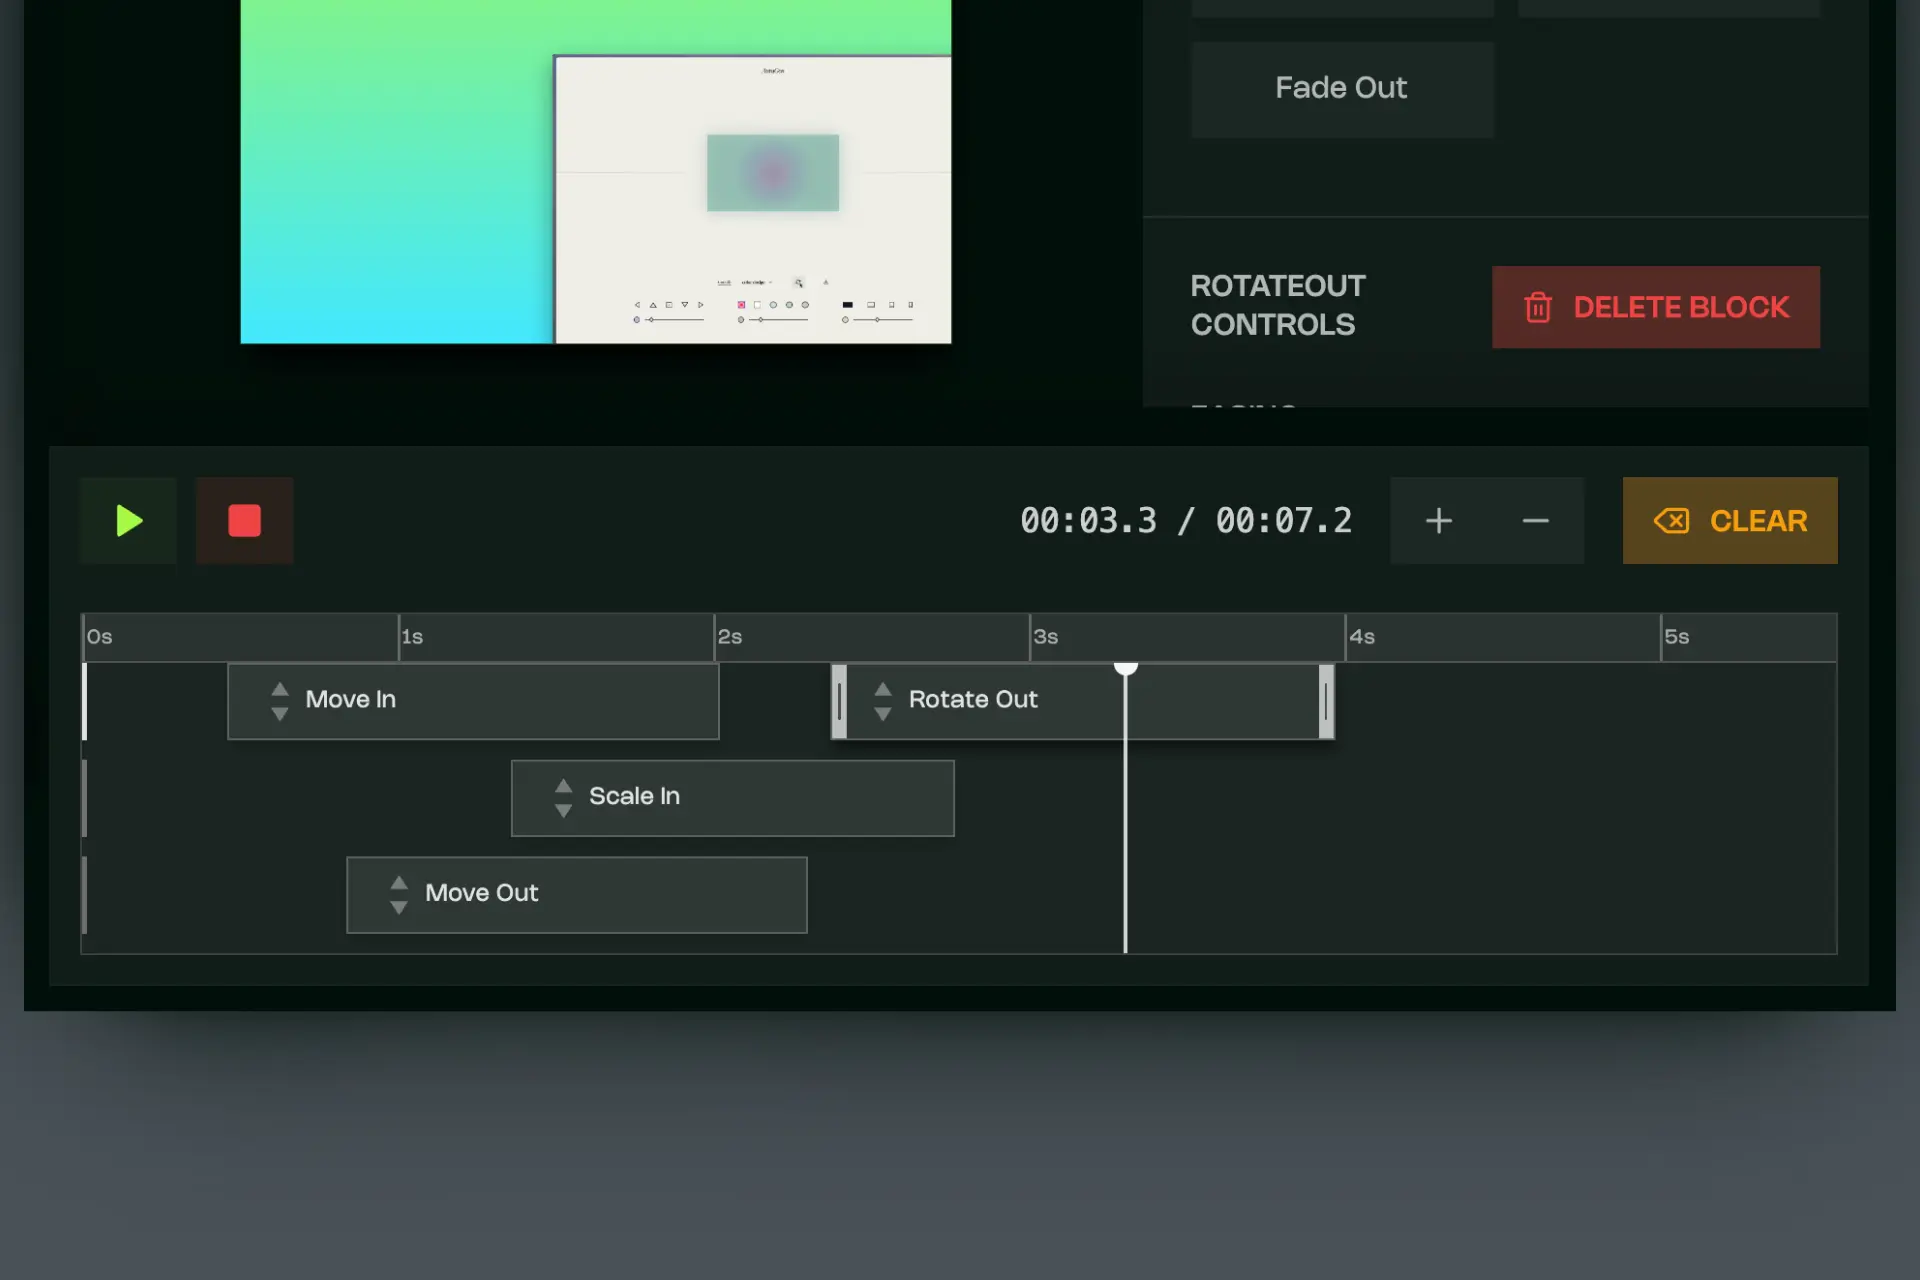Select the red color swatch in the preview toolbar
The height and width of the screenshot is (1280, 1920).
741,305
